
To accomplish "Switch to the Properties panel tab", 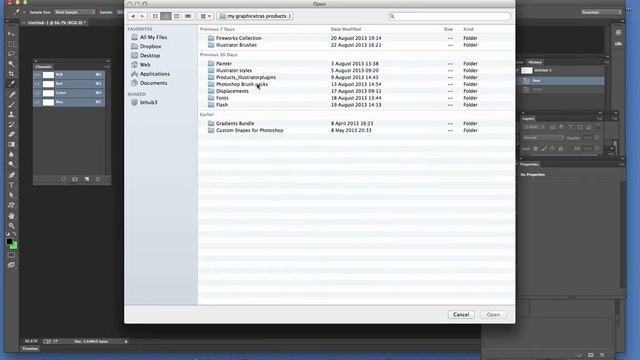I will point(529,164).
